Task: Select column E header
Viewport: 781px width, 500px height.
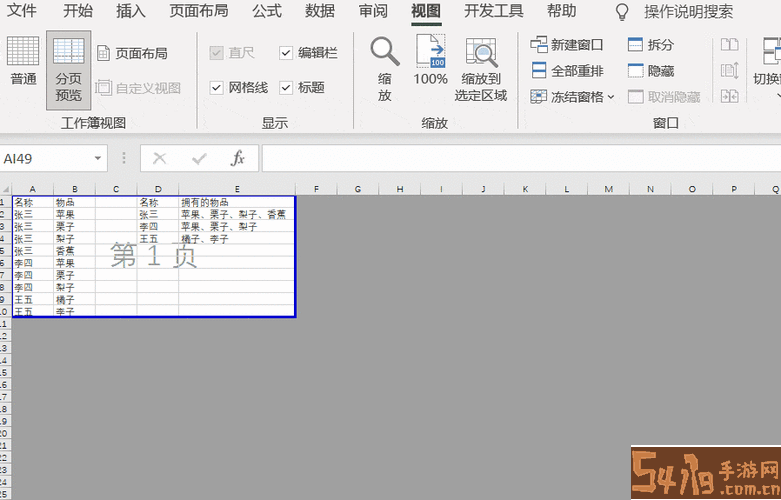Action: (x=237, y=189)
